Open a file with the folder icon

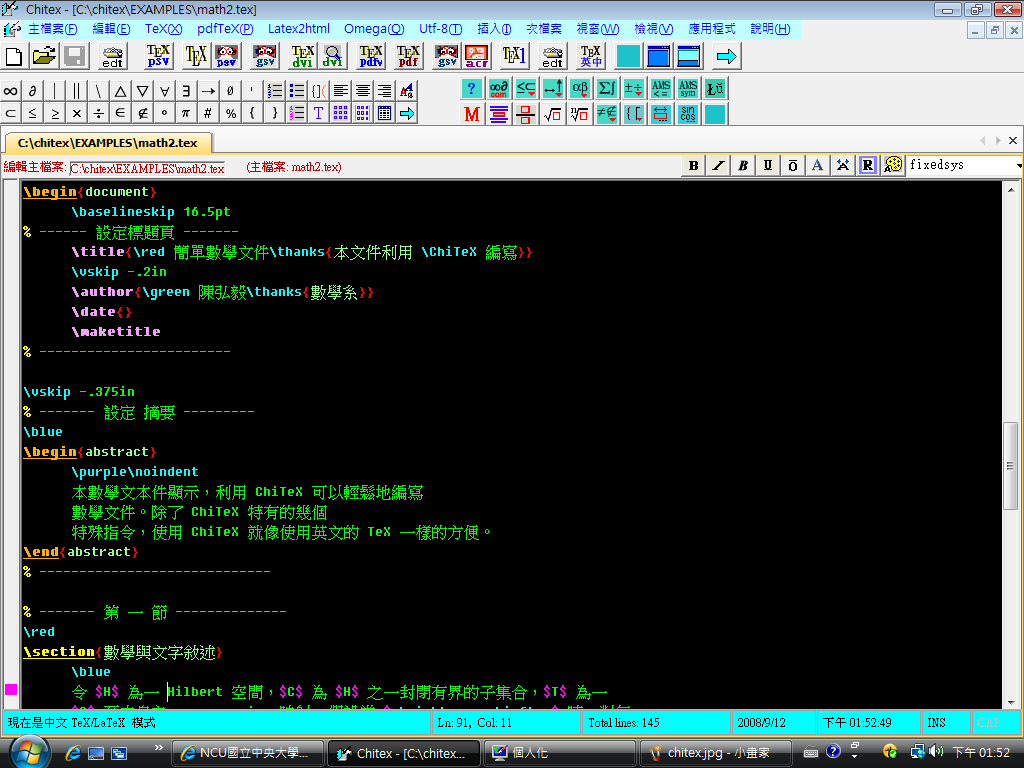pos(44,56)
